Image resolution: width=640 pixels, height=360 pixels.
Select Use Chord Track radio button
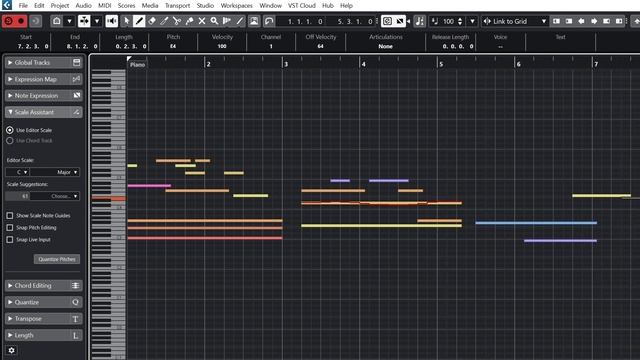[x=10, y=140]
